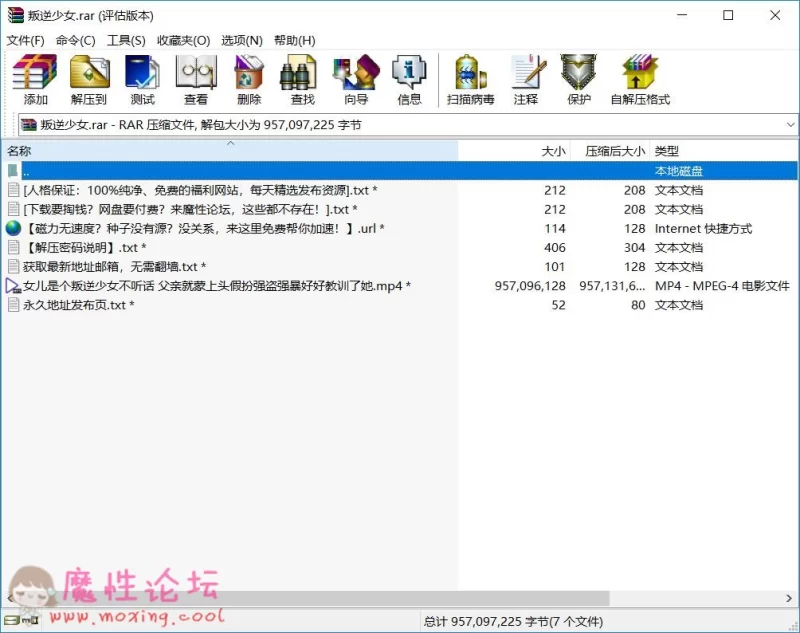Open the 工具(S) menu

126,40
